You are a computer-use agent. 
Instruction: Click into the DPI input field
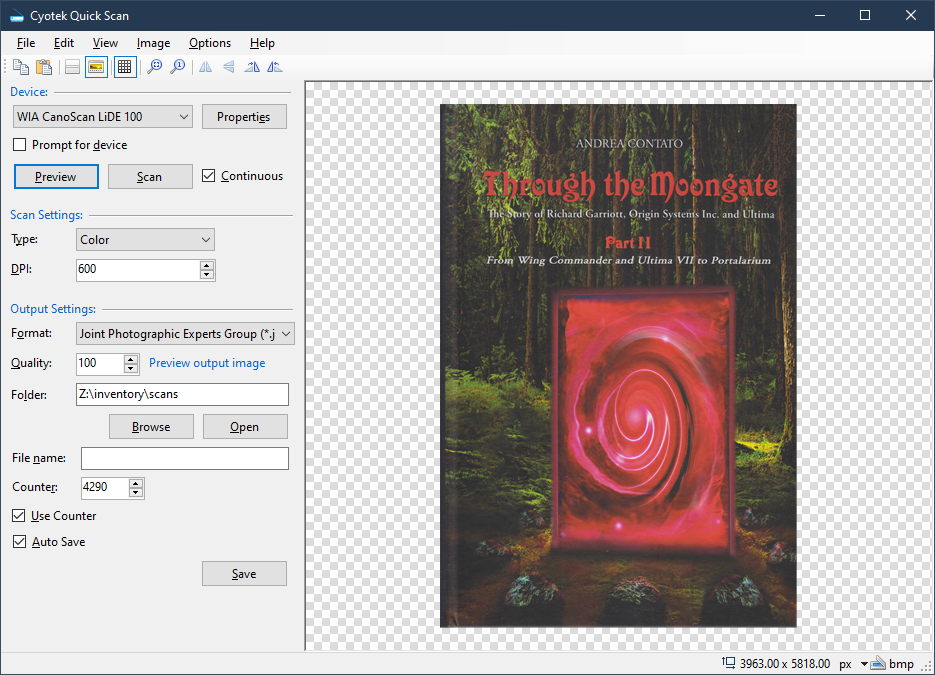point(138,270)
